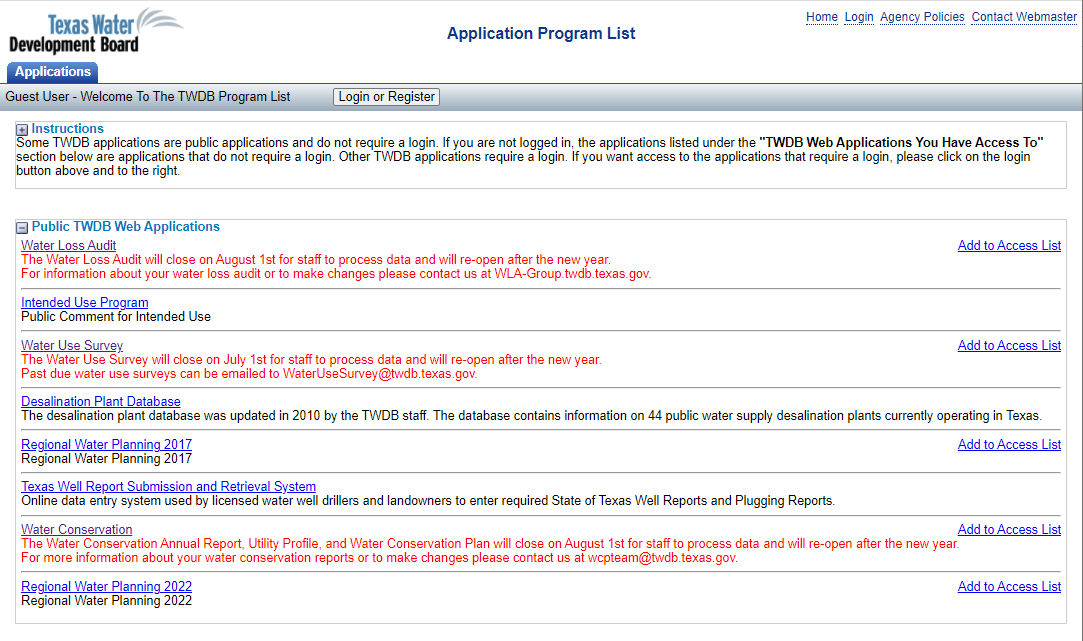Add Regional Water Planning 2017 to Access List
The image size is (1083, 641).
1009,444
